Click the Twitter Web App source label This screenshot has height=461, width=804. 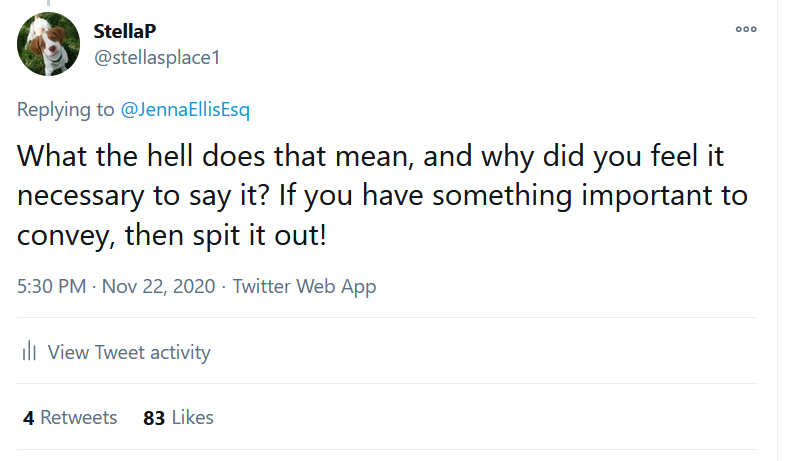(305, 287)
